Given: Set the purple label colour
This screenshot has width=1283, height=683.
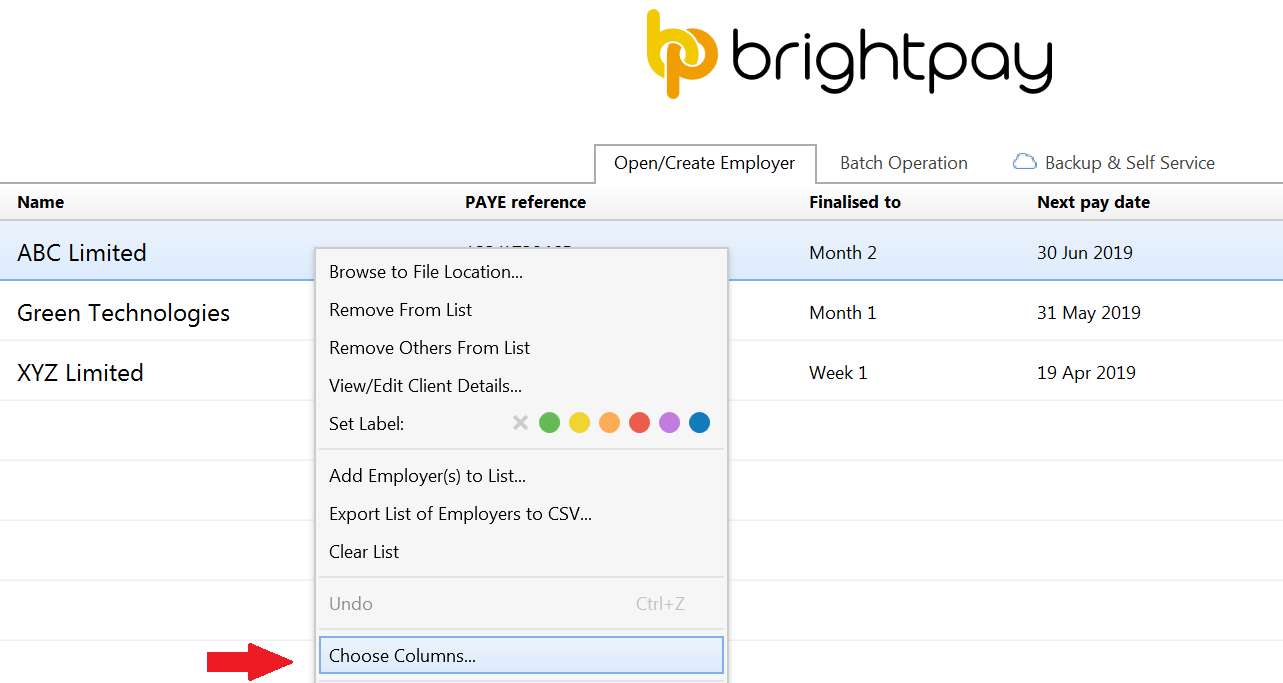Looking at the screenshot, I should (x=669, y=423).
